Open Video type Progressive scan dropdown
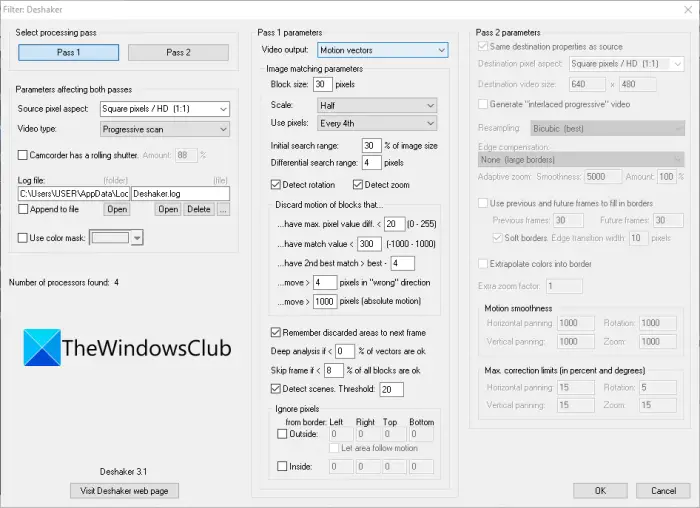Viewport: 700px width, 508px height. click(165, 129)
